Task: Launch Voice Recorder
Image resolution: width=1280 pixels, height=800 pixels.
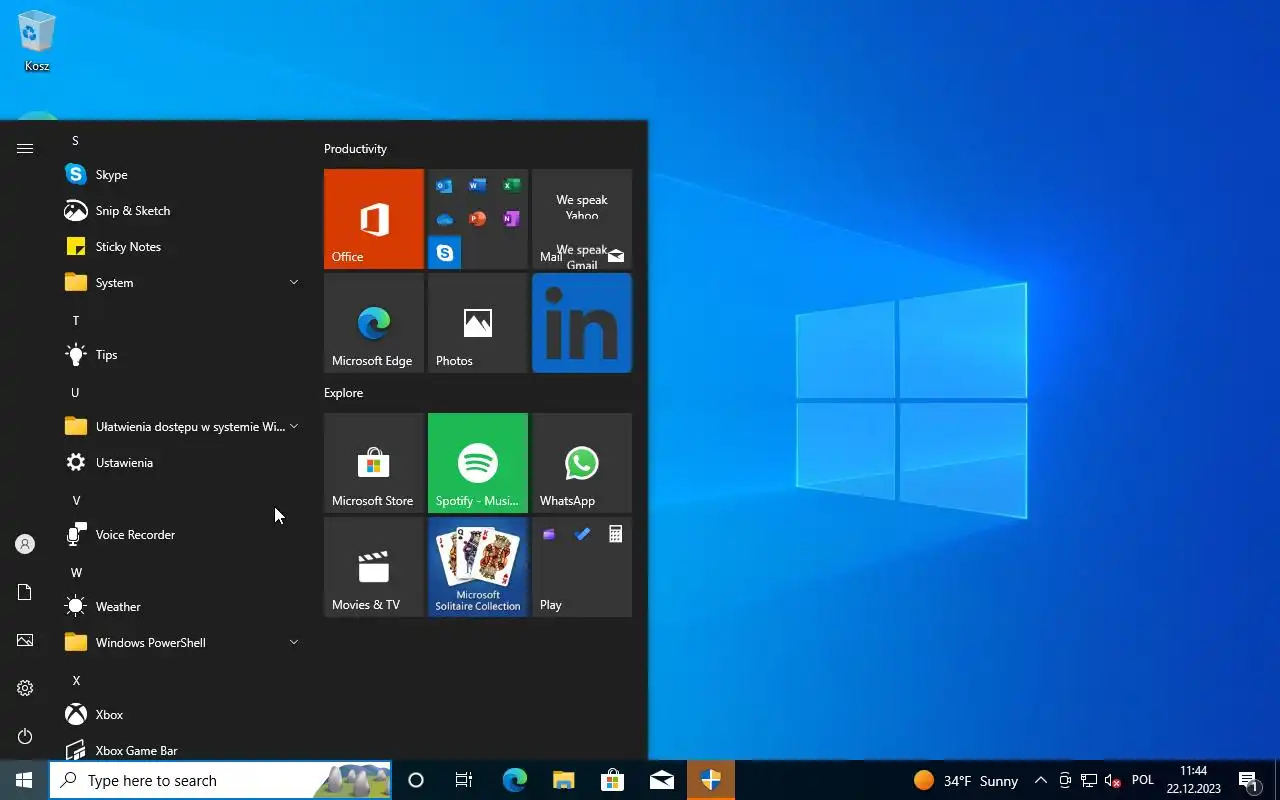Action: click(x=182, y=535)
